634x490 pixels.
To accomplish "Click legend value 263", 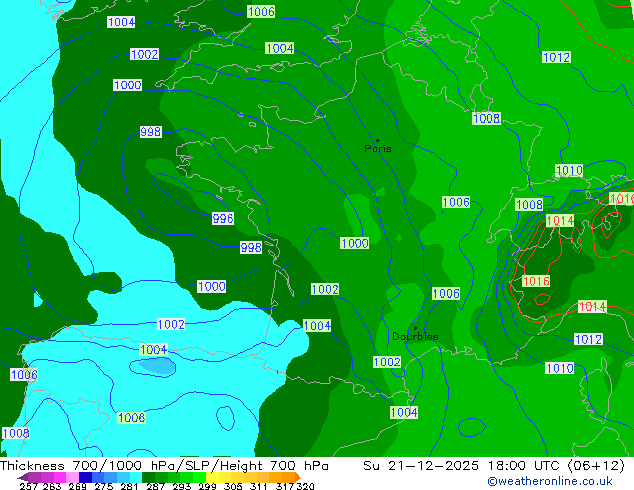I will 51,486.
